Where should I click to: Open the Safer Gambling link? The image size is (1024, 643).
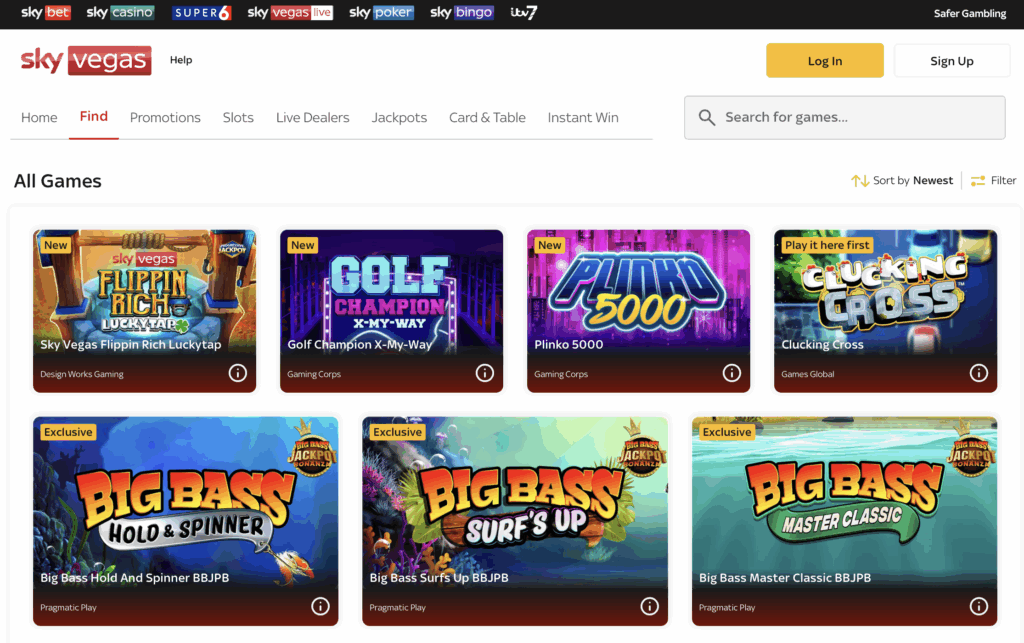tap(969, 14)
